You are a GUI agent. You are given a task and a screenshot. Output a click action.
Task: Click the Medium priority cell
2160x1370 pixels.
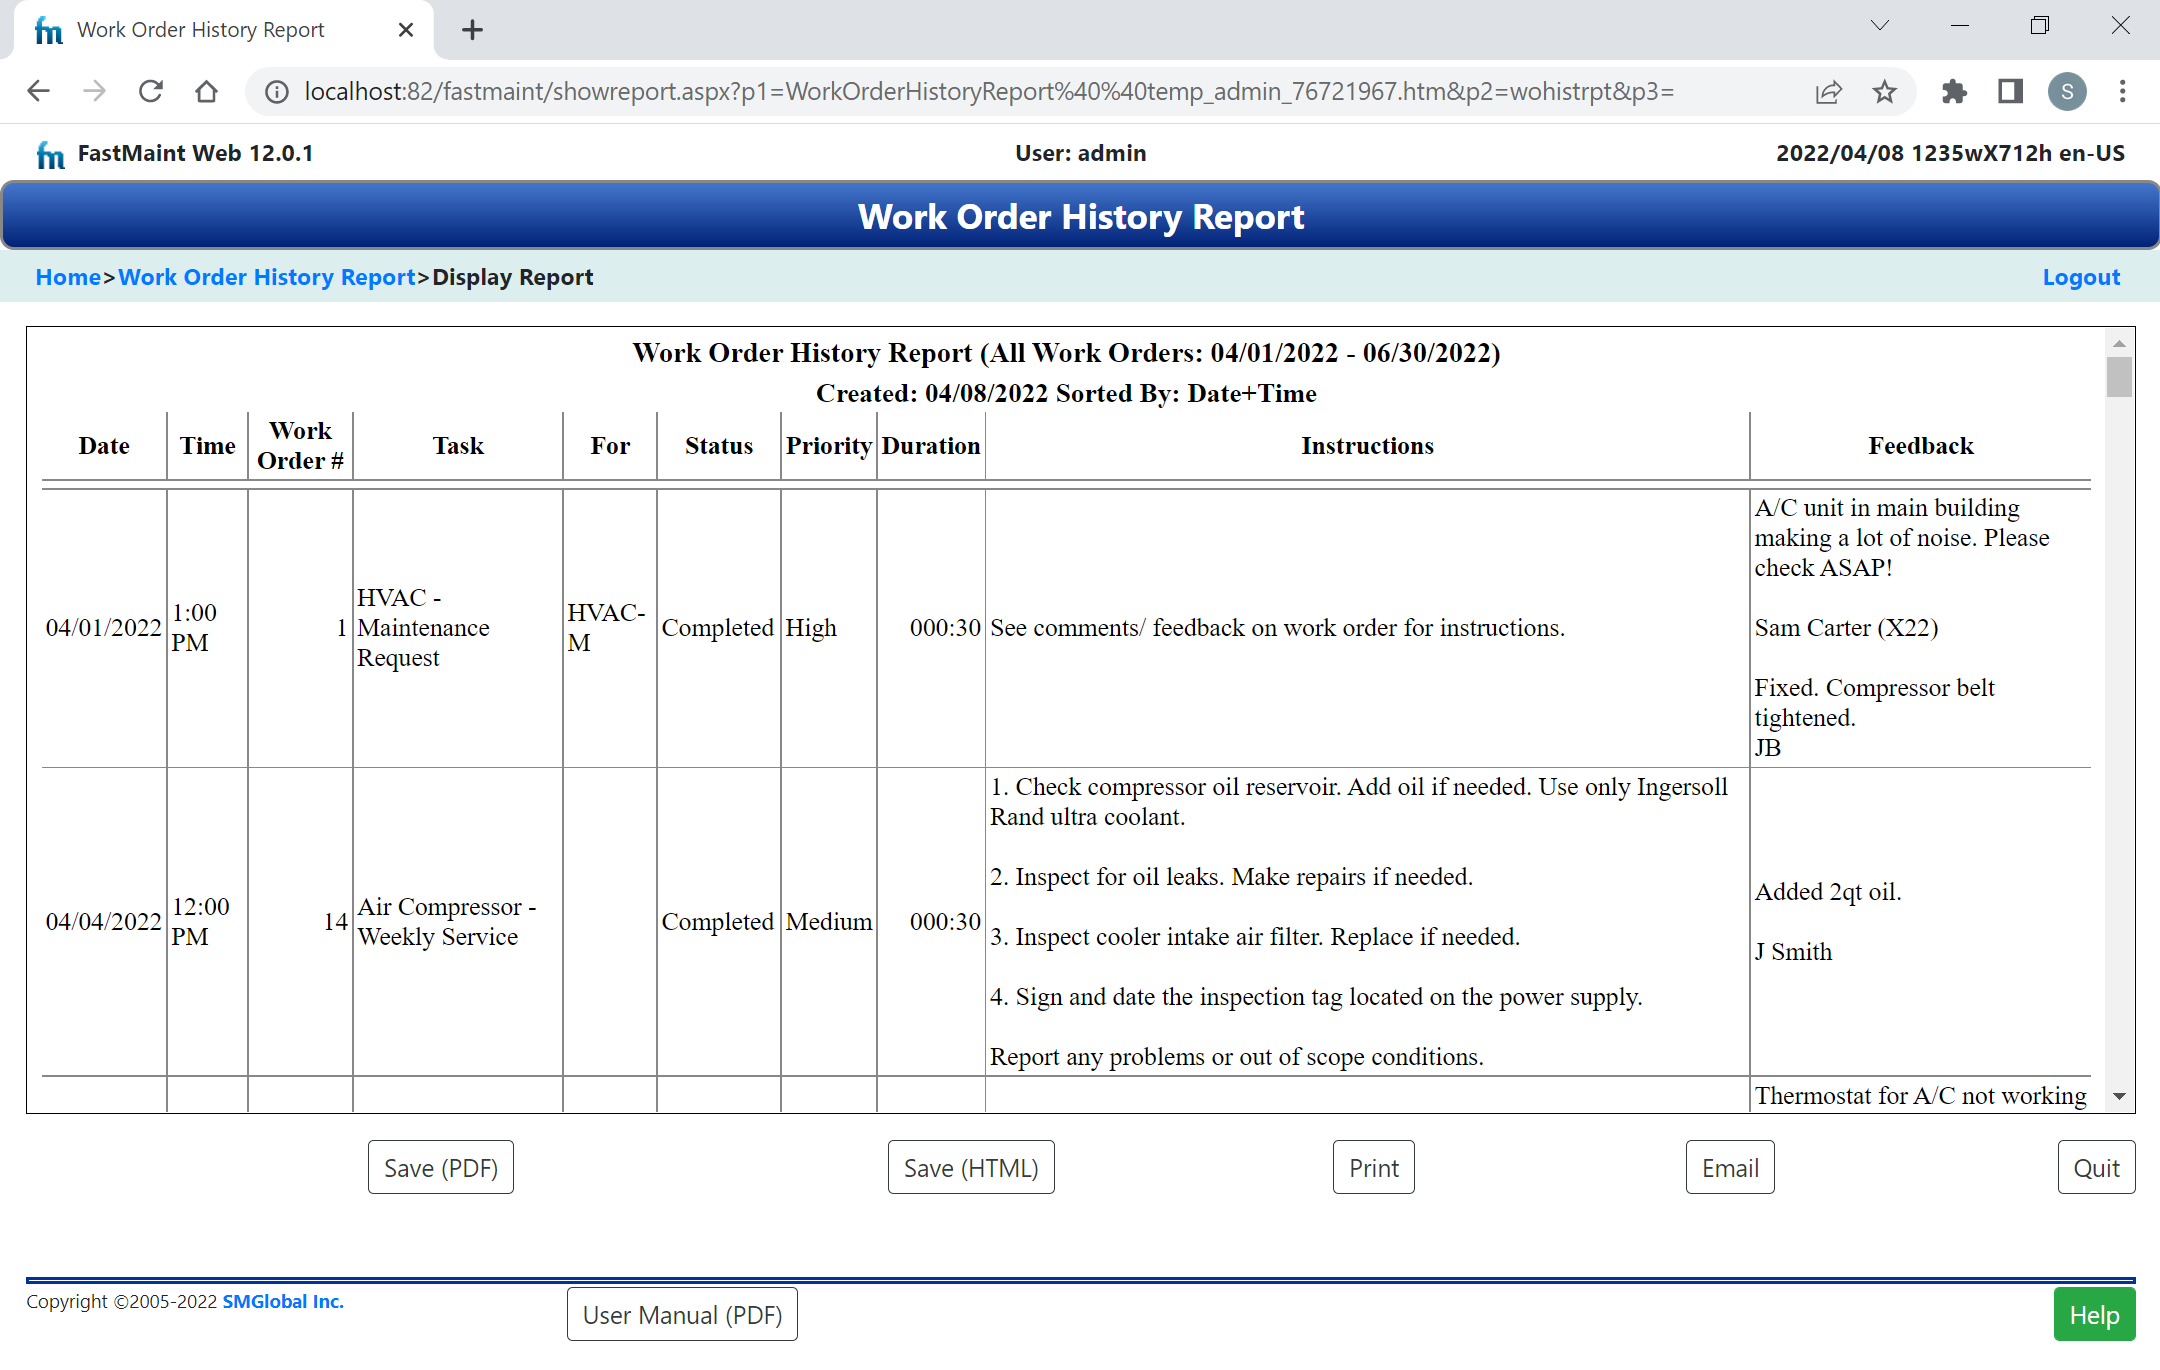pyautogui.click(x=829, y=922)
